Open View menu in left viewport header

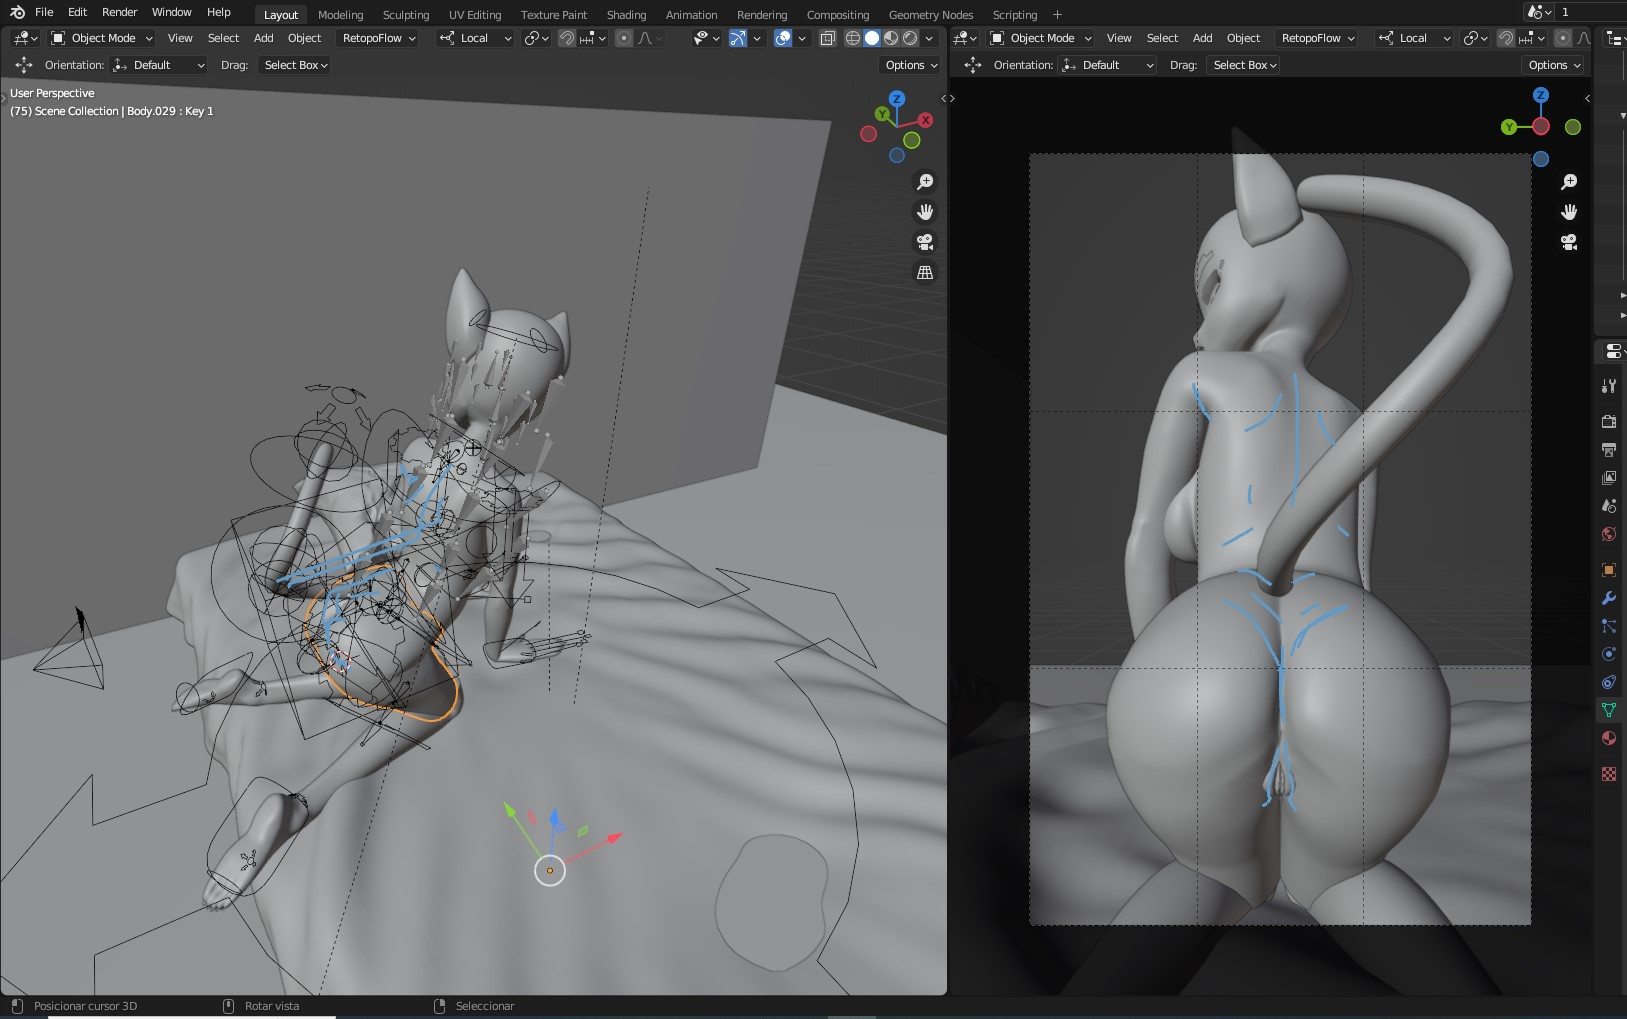coord(180,38)
